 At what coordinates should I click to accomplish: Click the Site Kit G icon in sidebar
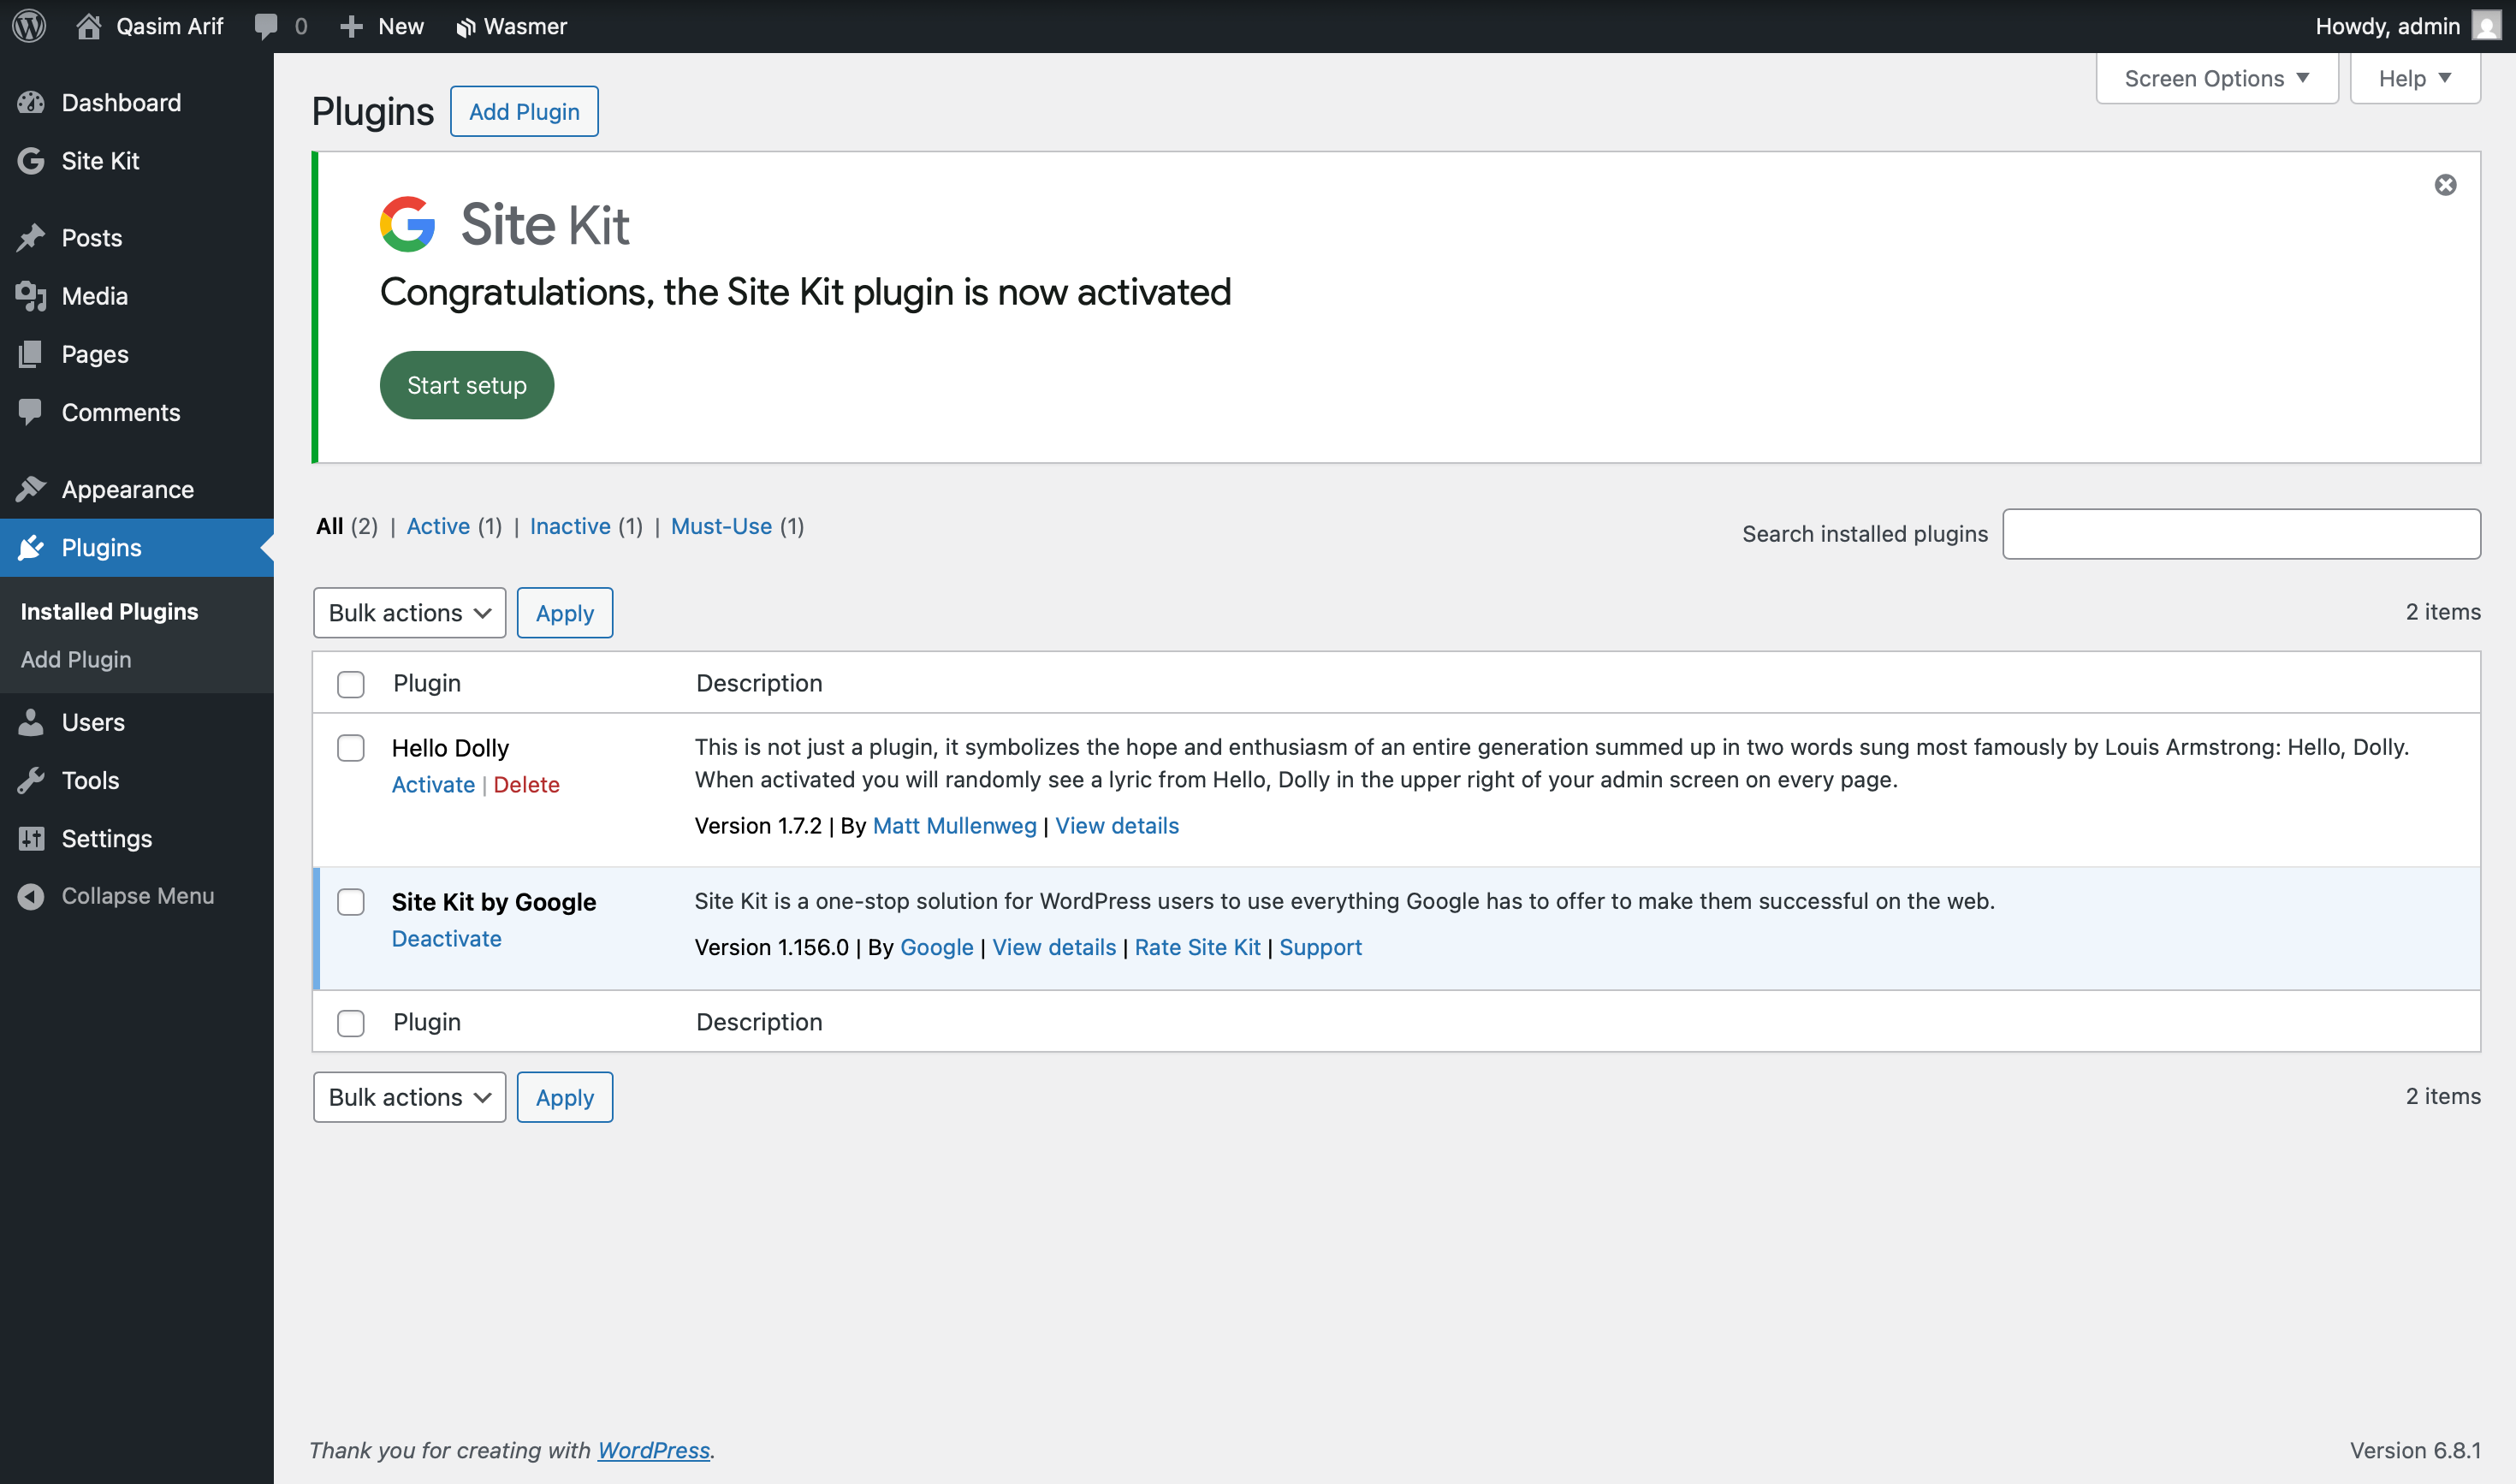click(x=31, y=161)
